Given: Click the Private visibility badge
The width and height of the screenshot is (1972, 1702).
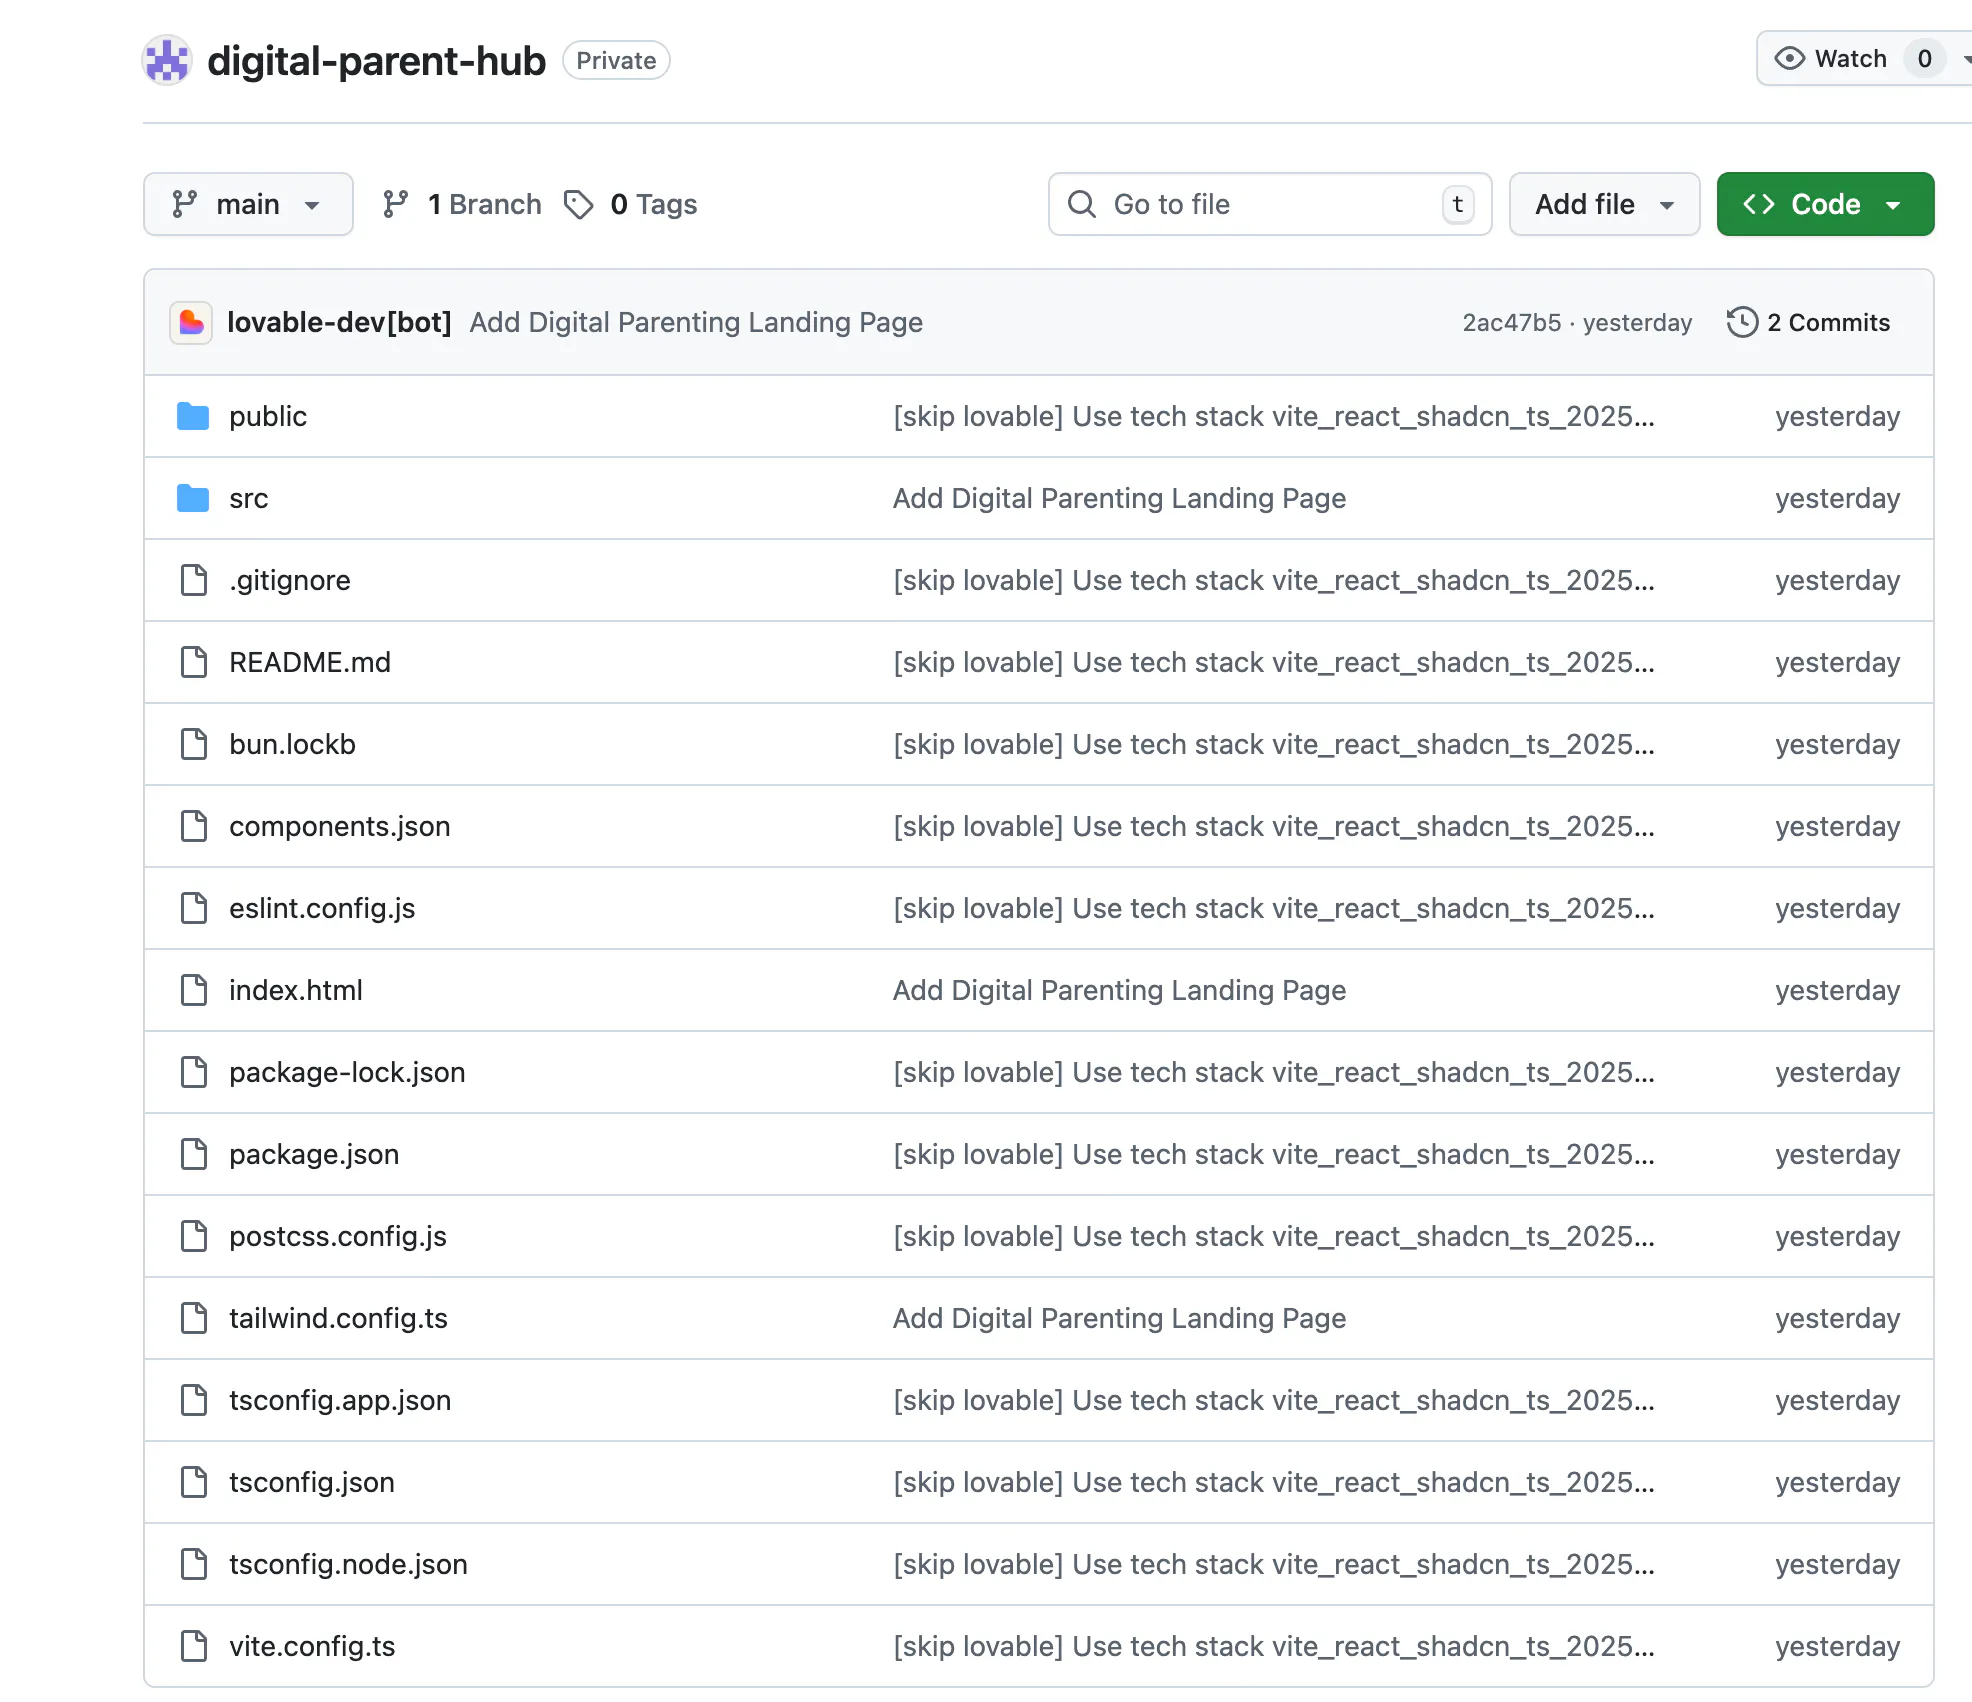Looking at the screenshot, I should tap(616, 60).
